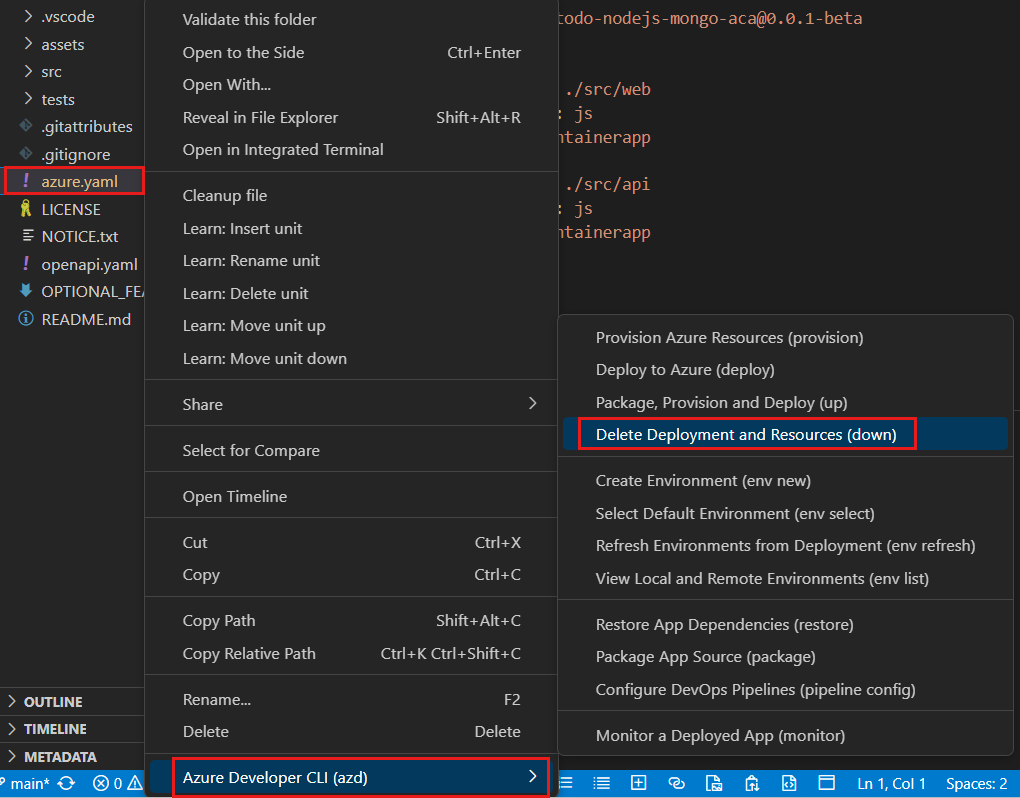Choose Open Timeline
The height and width of the screenshot is (798, 1020).
point(351,496)
